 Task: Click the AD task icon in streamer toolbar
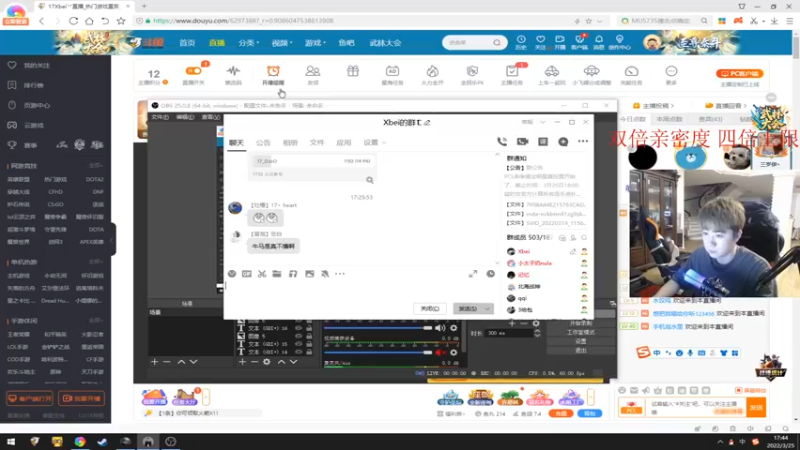pos(392,71)
